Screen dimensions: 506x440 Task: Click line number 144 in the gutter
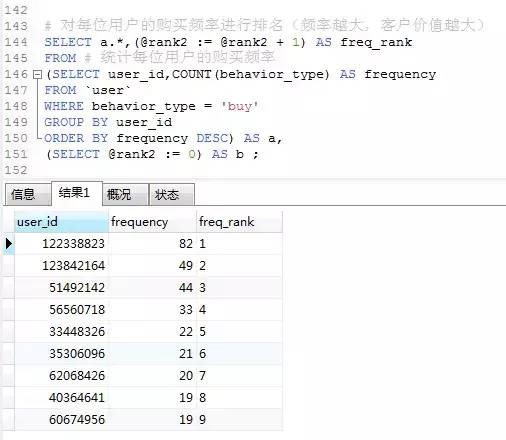(x=16, y=42)
